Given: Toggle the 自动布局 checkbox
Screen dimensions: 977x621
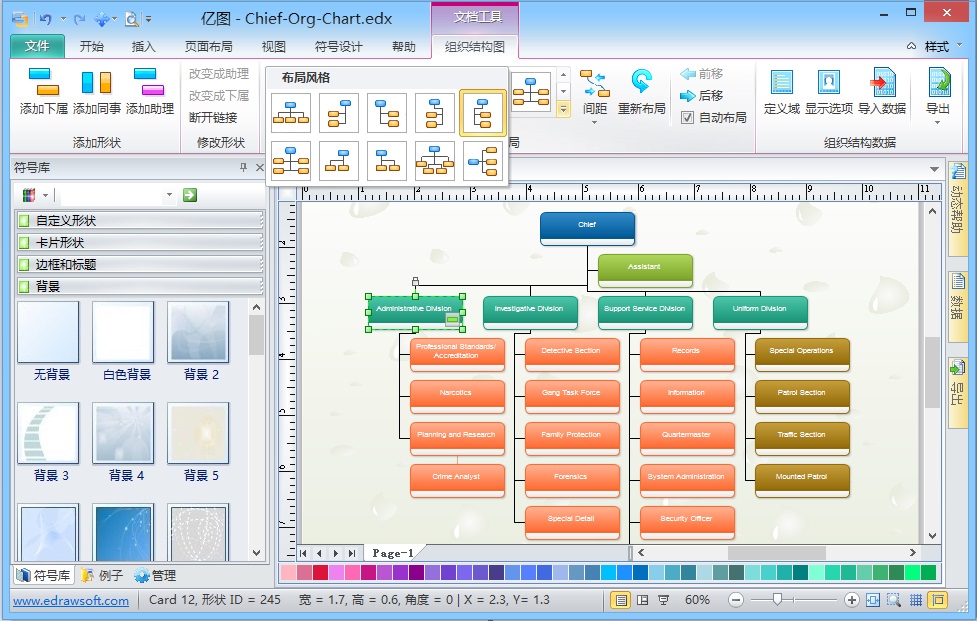Looking at the screenshot, I should pyautogui.click(x=687, y=117).
